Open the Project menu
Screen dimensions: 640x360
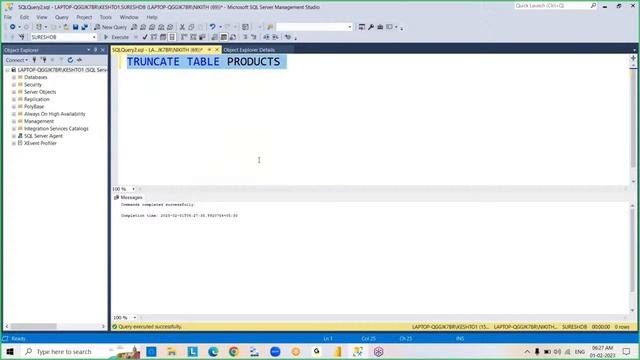tap(84, 17)
